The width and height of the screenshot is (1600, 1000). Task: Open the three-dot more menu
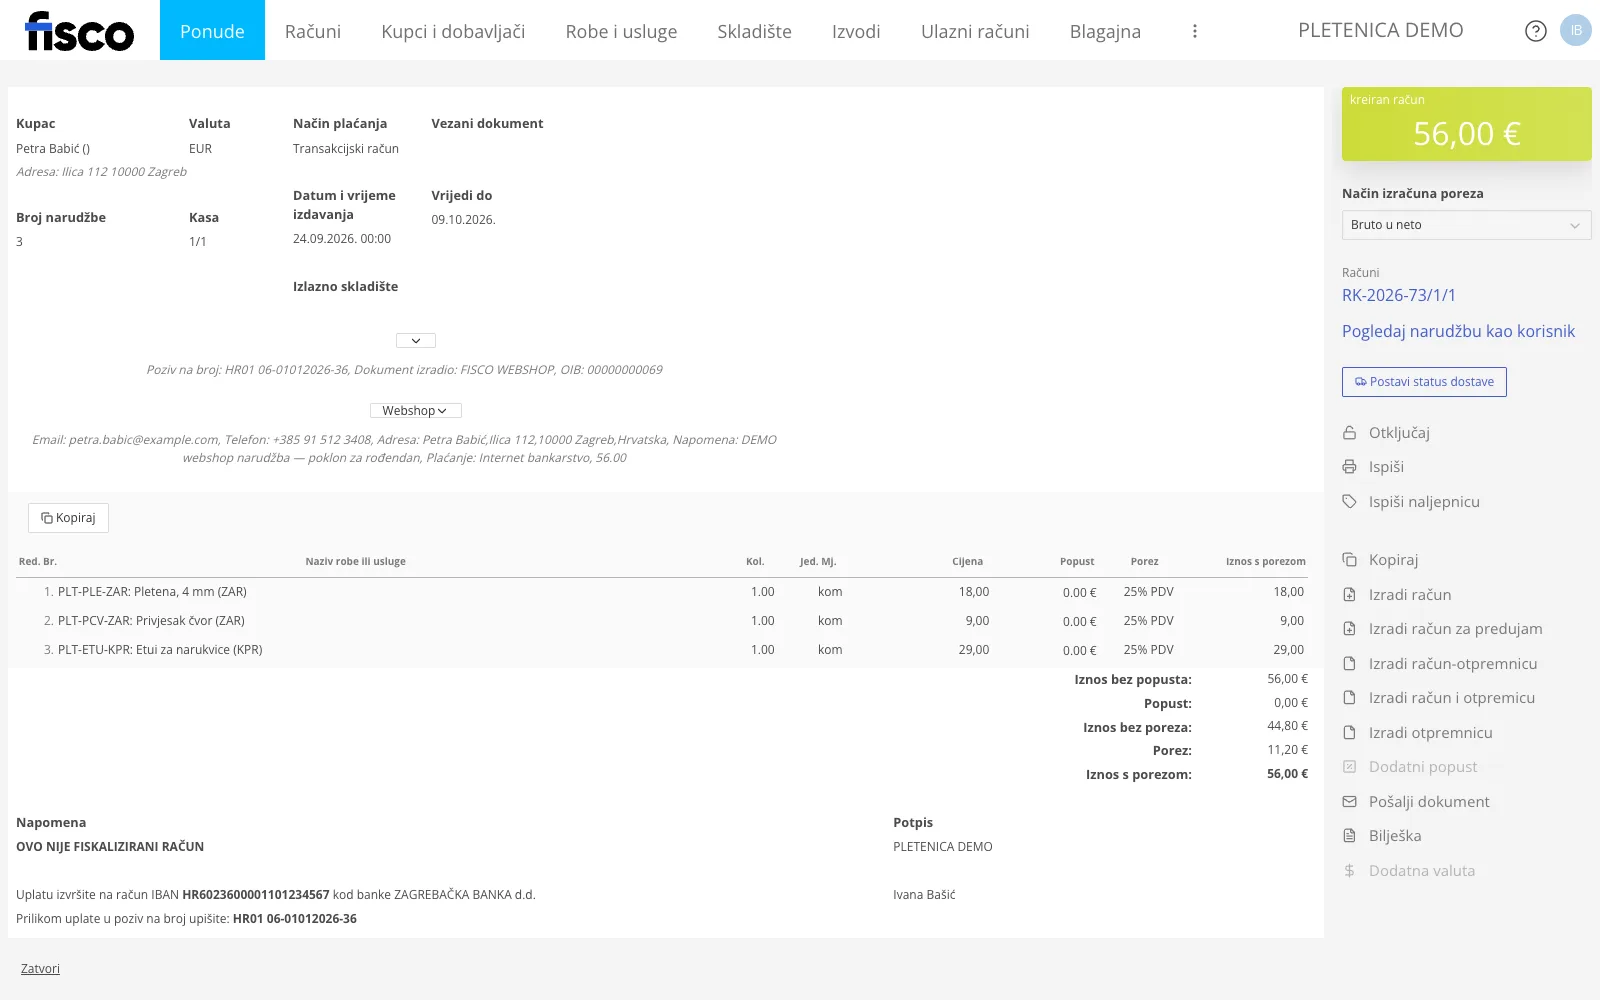point(1194,31)
